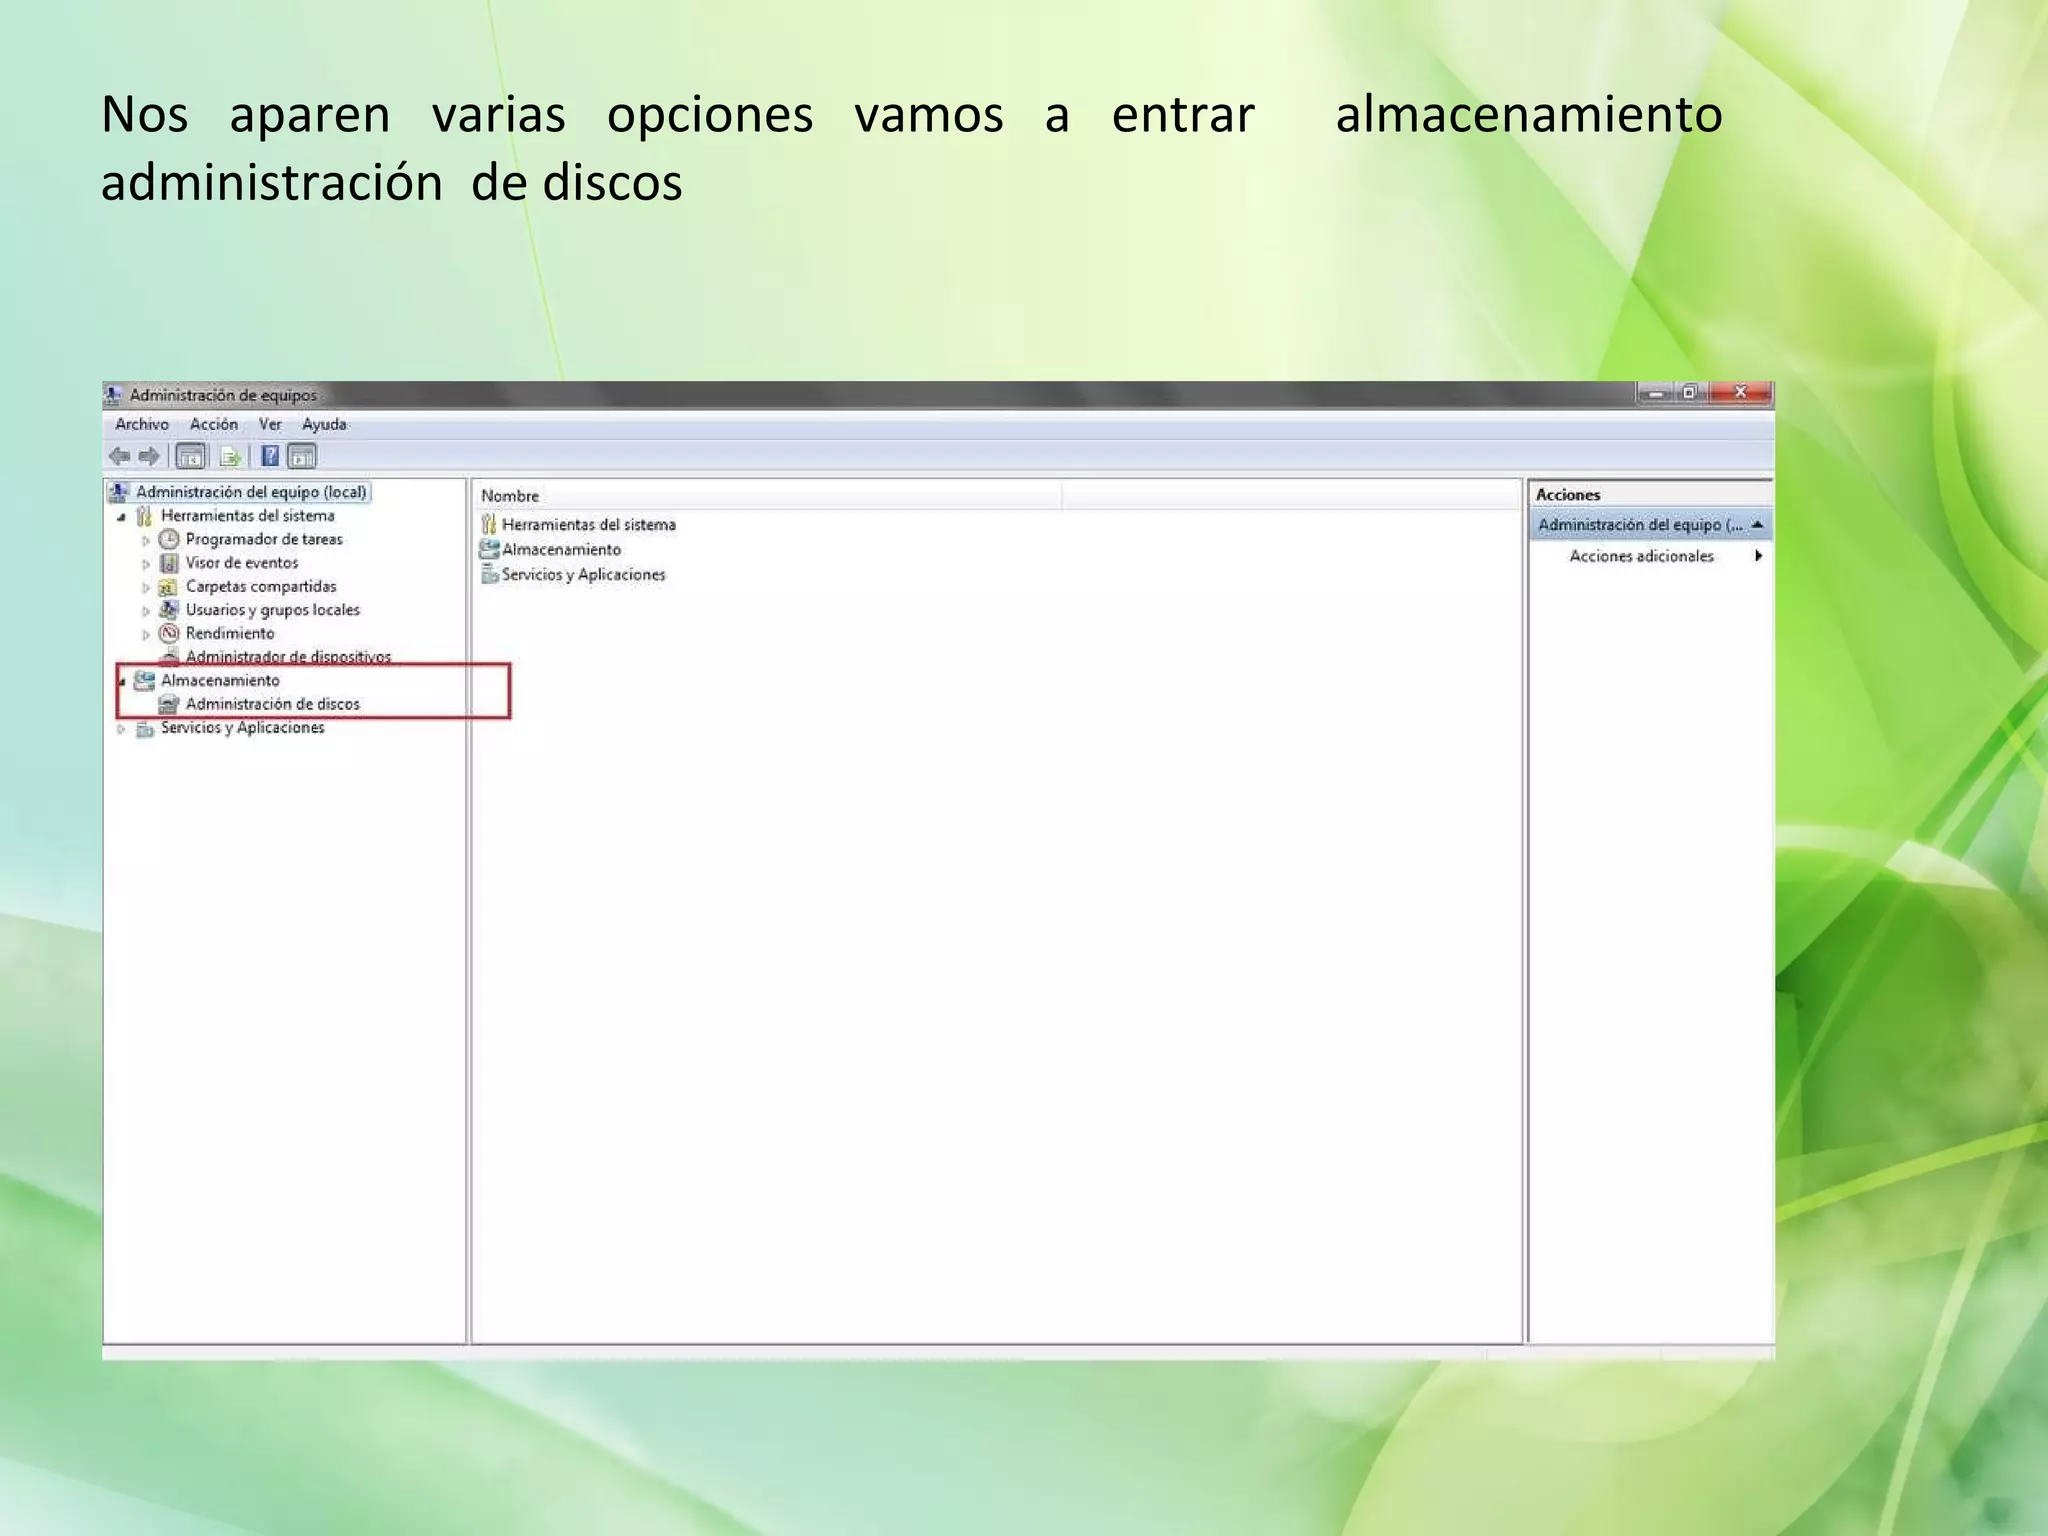Click the Back arrow toolbar icon
This screenshot has width=2048, height=1536.
[120, 457]
